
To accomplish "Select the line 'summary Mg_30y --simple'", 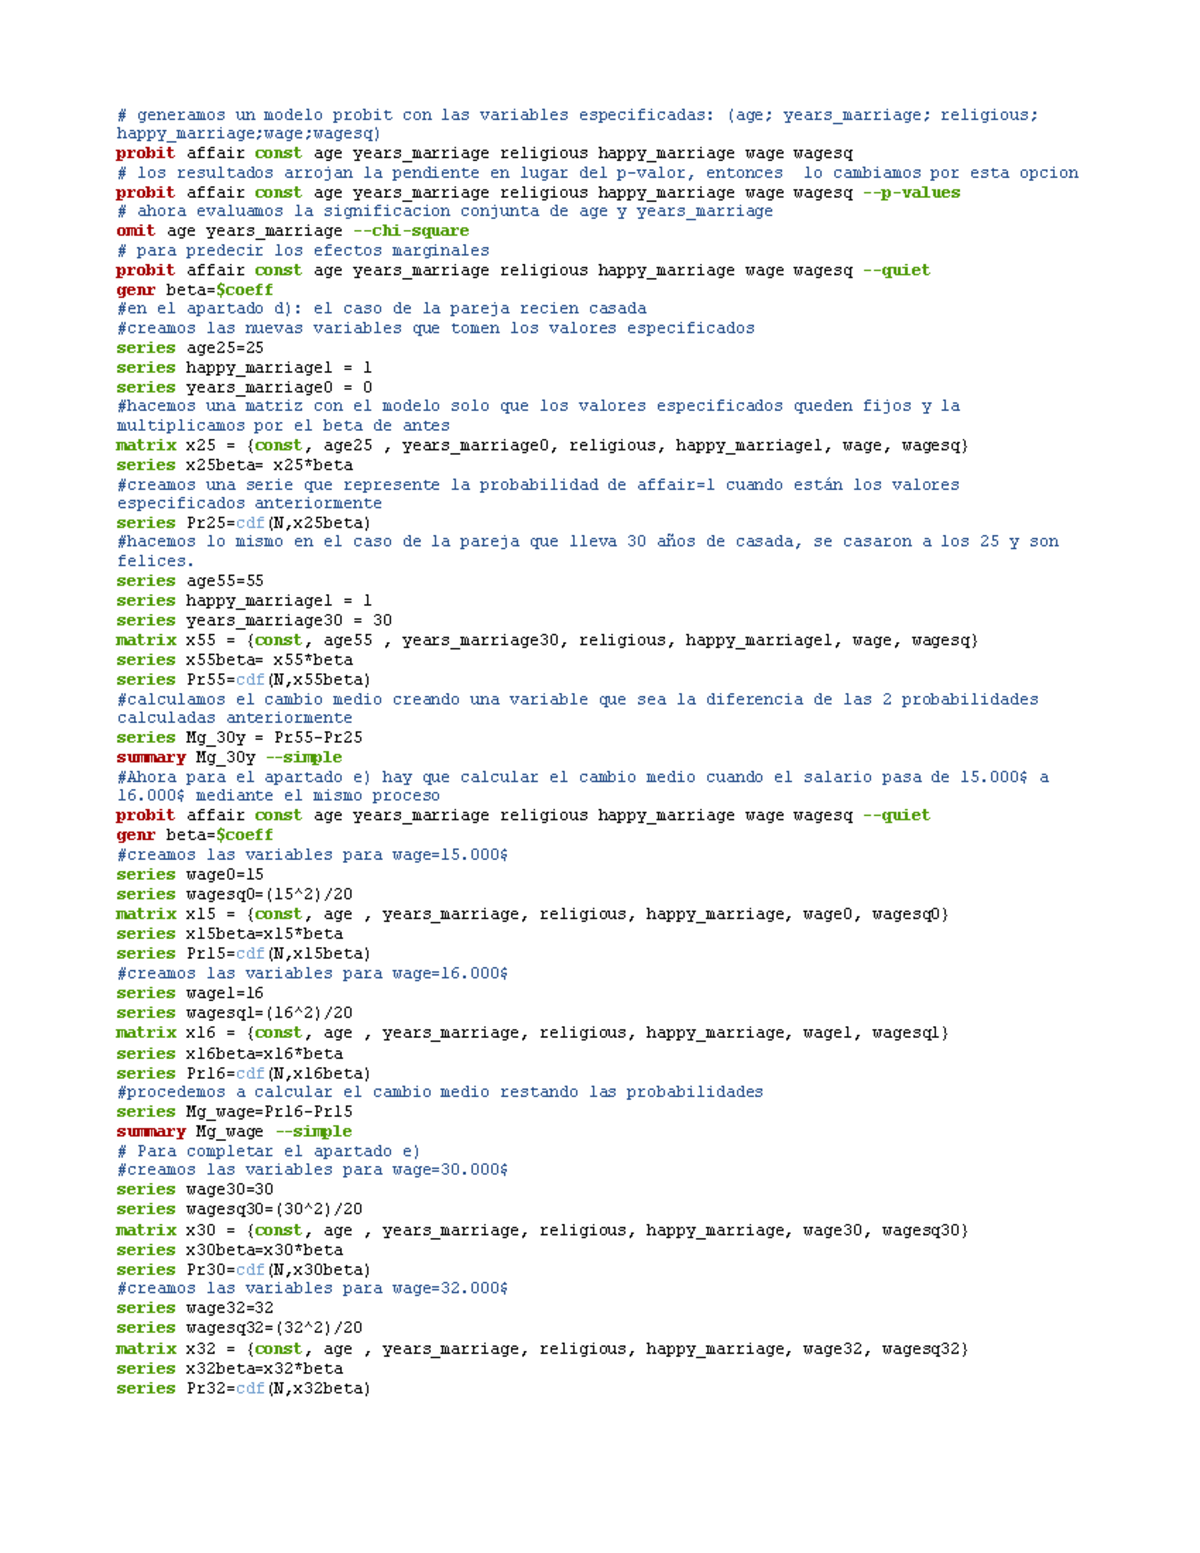I will point(229,757).
